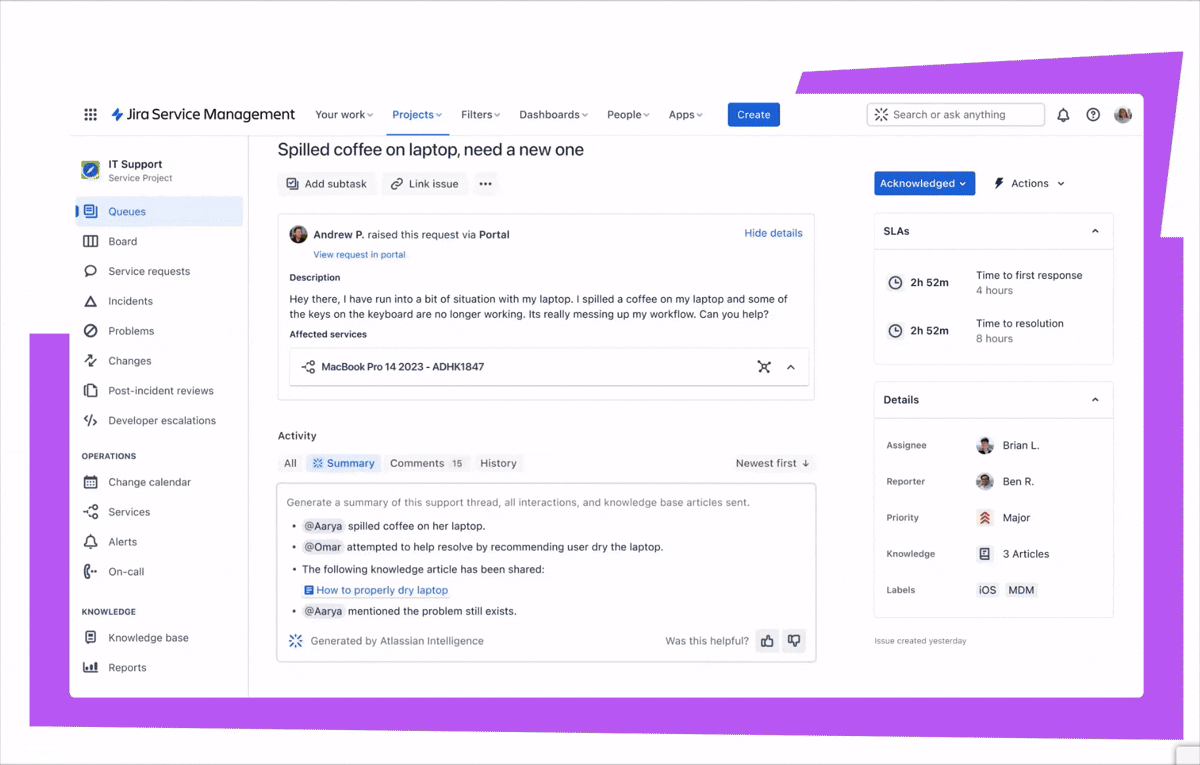Click the Change calendar icon
The width and height of the screenshot is (1200, 765).
coord(90,482)
